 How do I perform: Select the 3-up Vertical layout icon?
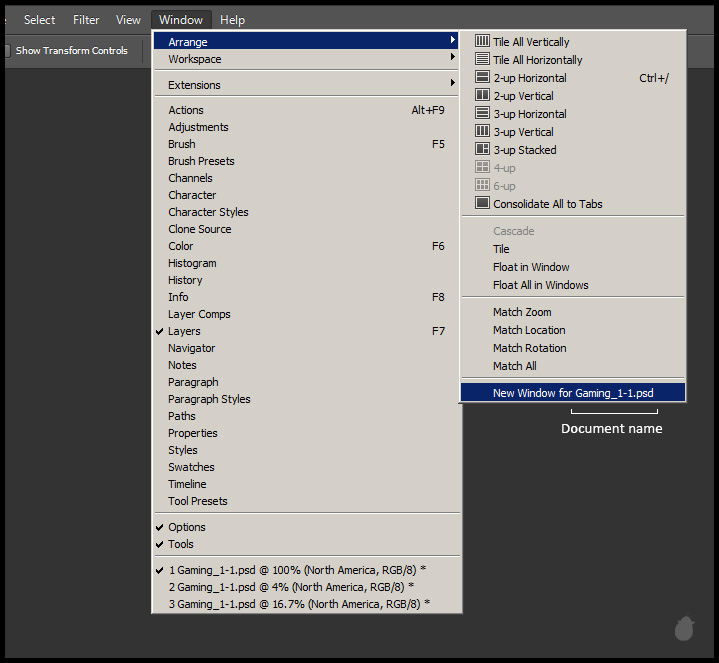(x=482, y=132)
